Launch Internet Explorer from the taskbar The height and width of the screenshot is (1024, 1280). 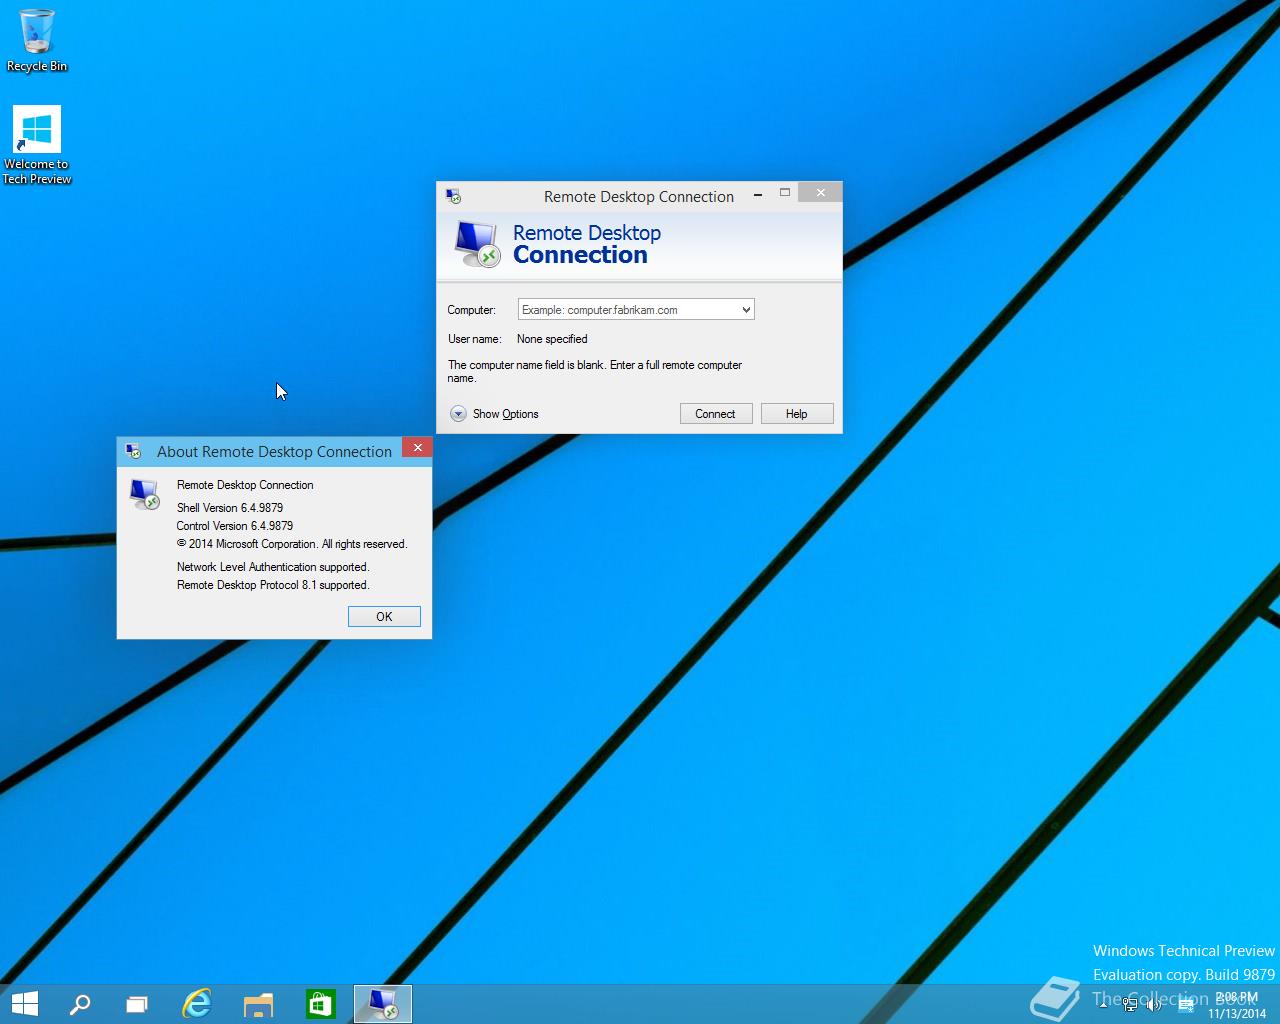[x=197, y=1003]
